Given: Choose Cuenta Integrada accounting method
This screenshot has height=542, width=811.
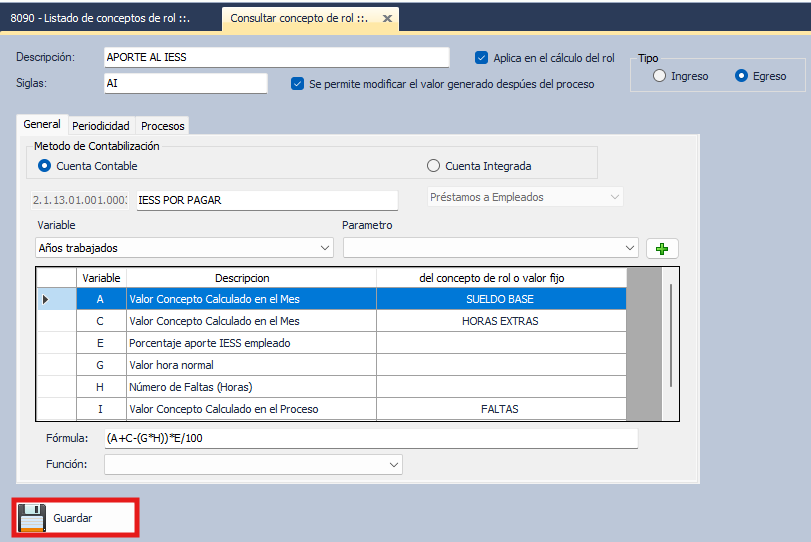Looking at the screenshot, I should 433,166.
